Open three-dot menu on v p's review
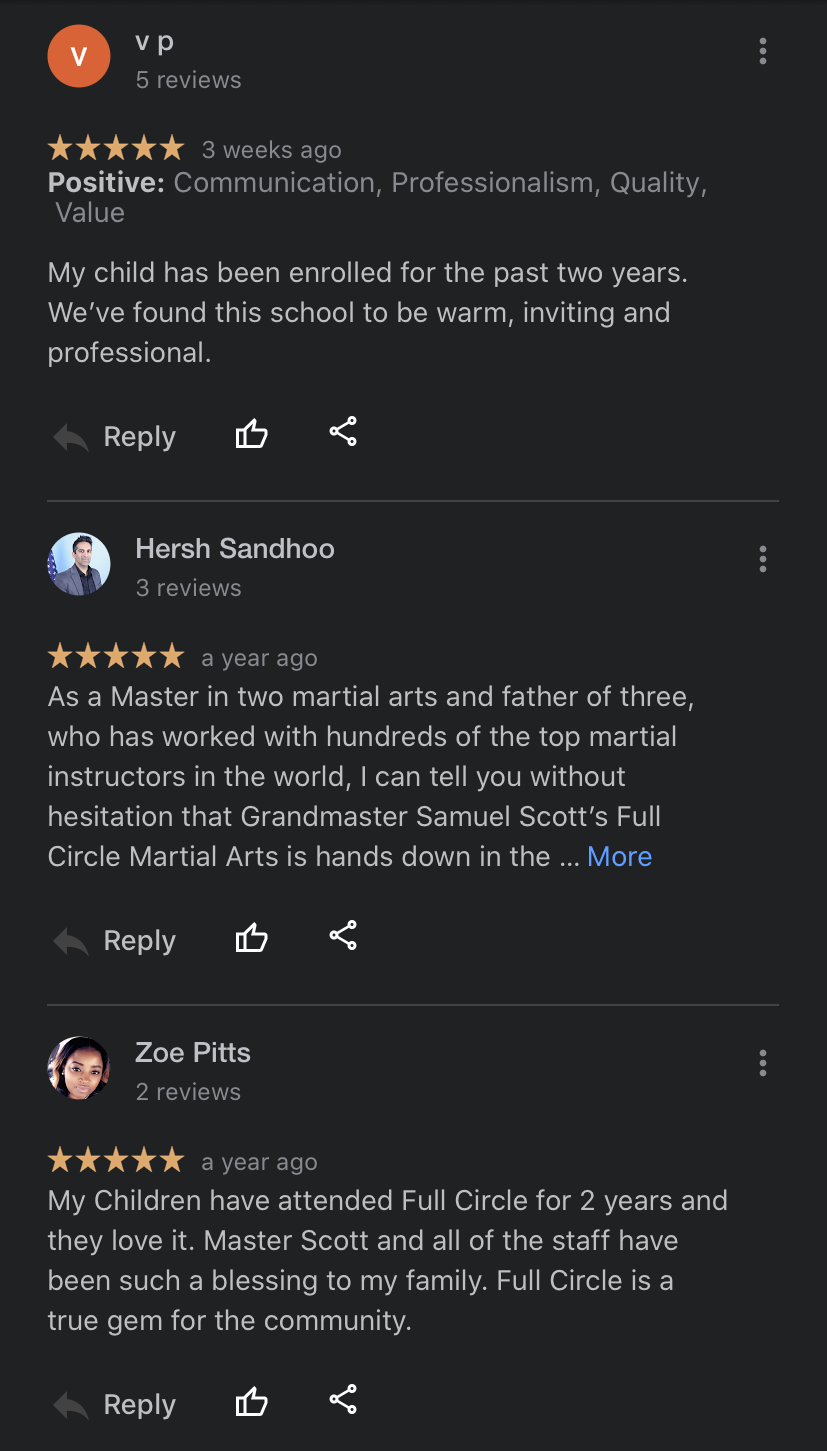The height and width of the screenshot is (1451, 827). coord(763,51)
